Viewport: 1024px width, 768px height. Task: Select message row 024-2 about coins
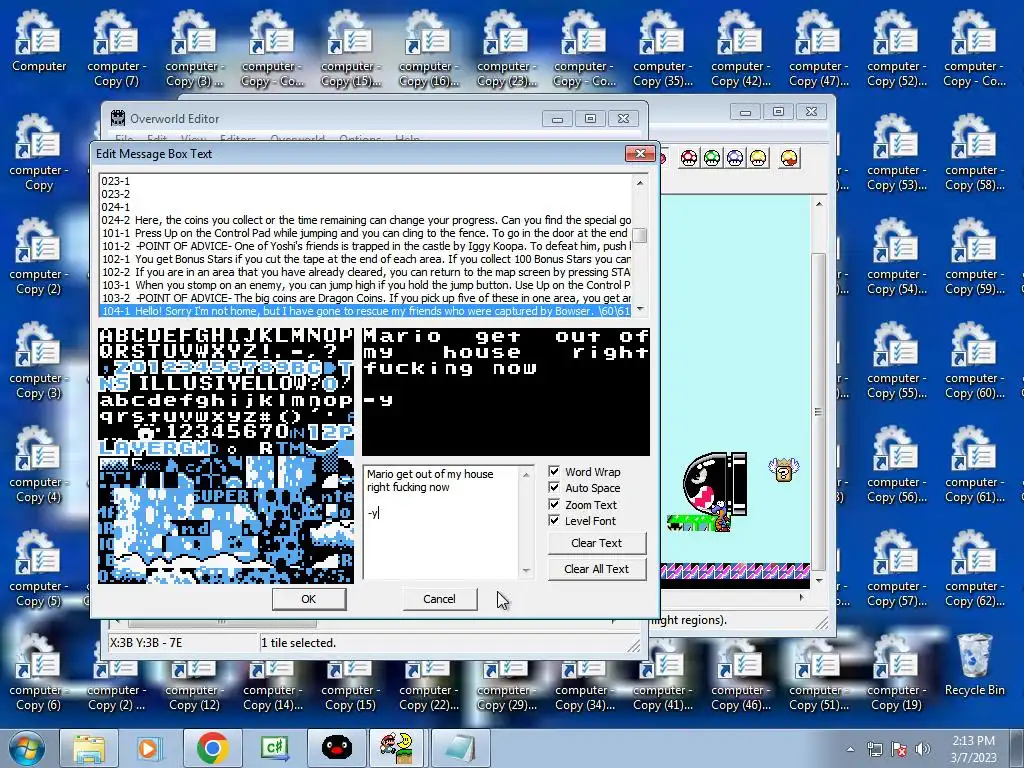pos(366,220)
